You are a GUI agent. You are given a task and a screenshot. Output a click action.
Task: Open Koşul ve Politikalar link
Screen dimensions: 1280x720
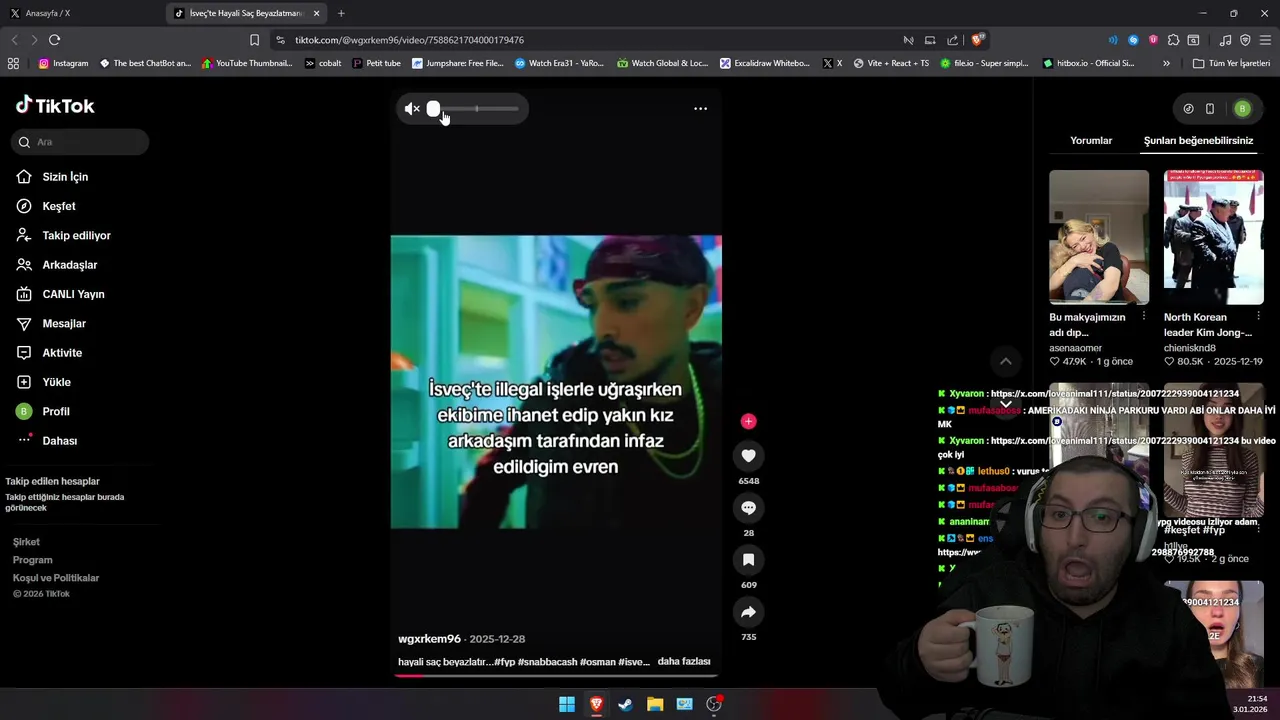click(x=56, y=578)
